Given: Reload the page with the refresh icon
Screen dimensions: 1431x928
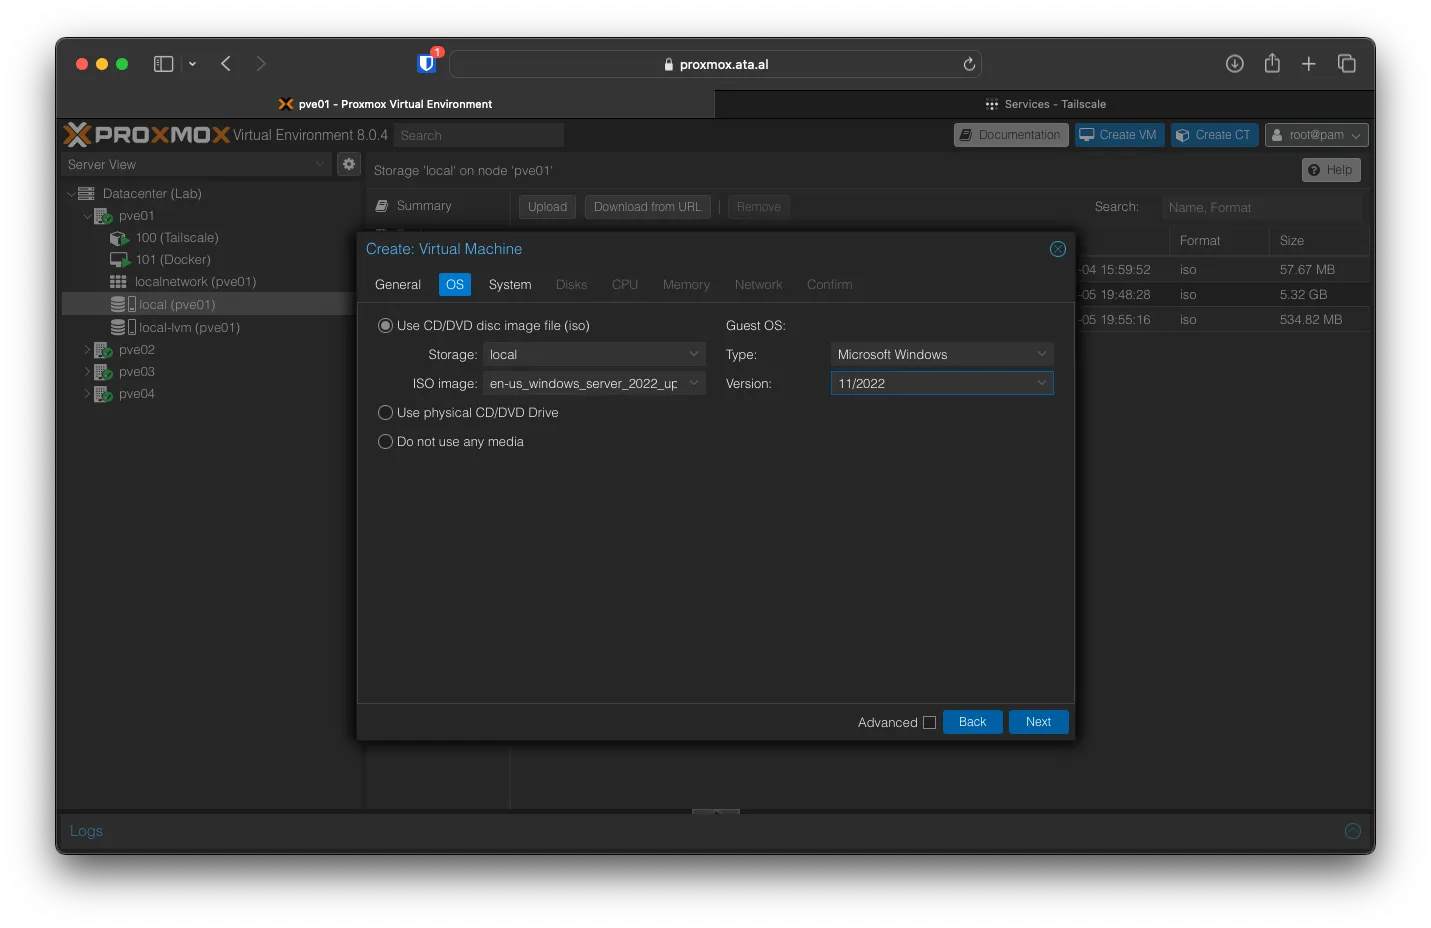Looking at the screenshot, I should pos(969,64).
